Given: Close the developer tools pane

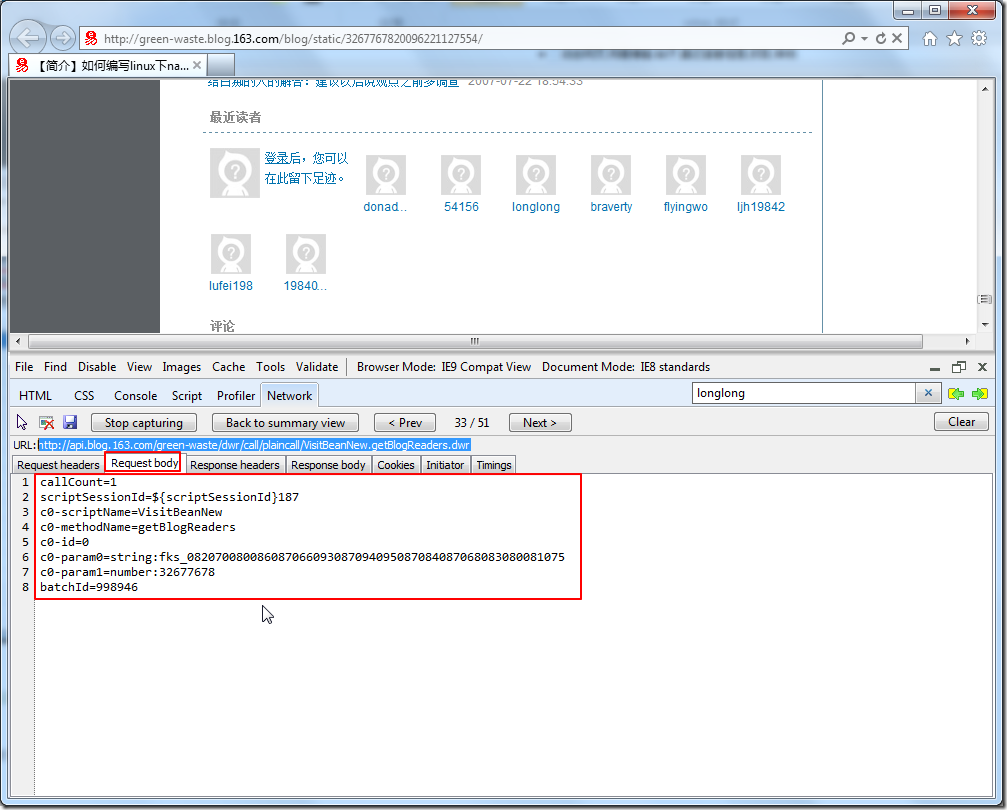Looking at the screenshot, I should (x=982, y=367).
